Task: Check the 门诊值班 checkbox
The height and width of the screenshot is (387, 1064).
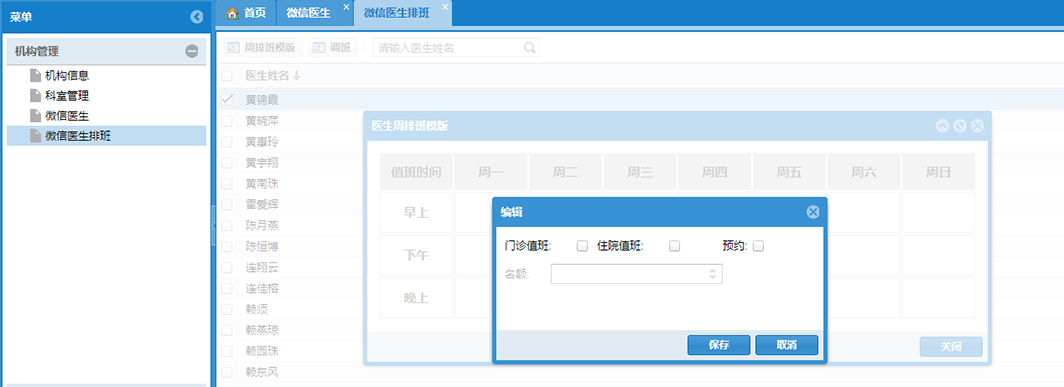Action: (582, 246)
